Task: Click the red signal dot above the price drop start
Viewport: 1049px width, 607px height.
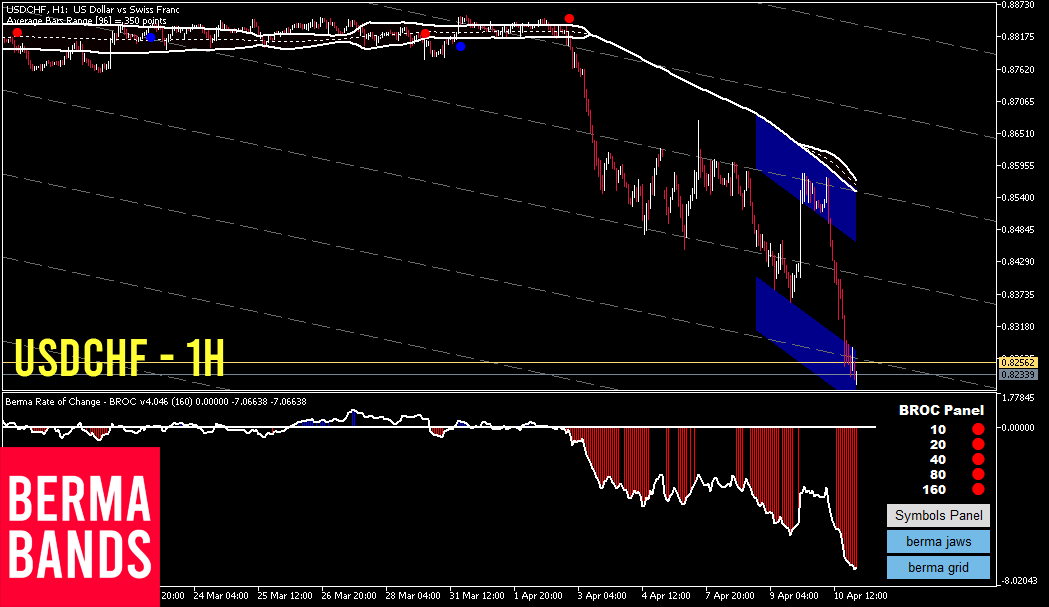Action: (569, 18)
